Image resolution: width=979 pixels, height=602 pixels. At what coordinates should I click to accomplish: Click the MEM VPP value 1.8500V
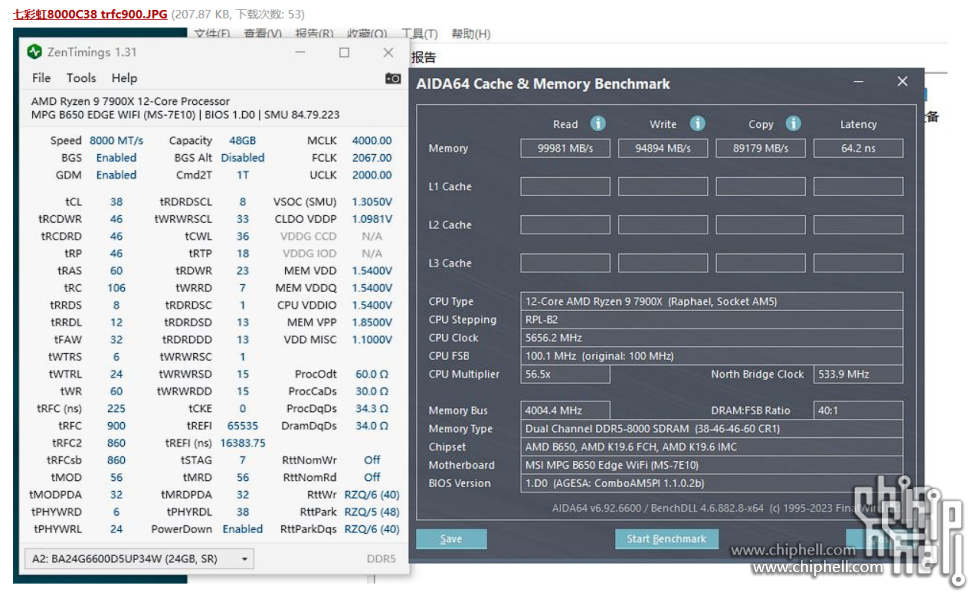(371, 322)
